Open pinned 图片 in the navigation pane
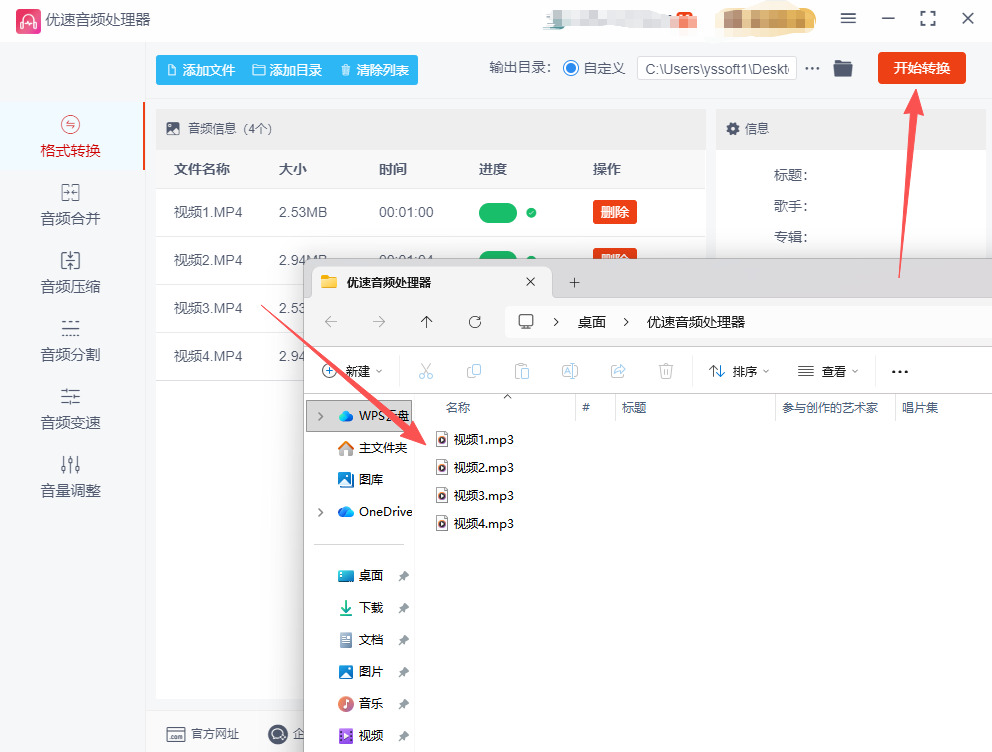The height and width of the screenshot is (752, 992). (x=361, y=672)
